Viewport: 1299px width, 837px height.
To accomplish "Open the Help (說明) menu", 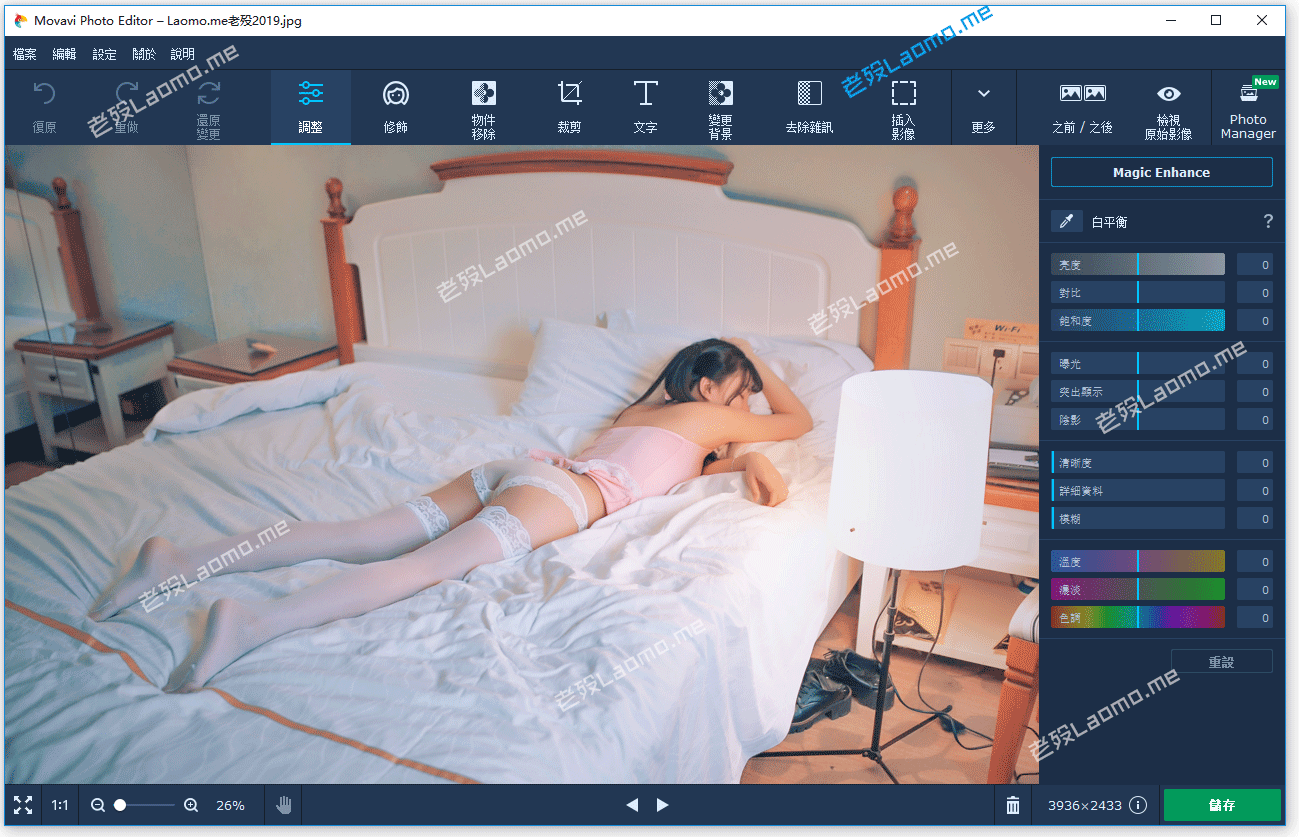I will coord(183,54).
